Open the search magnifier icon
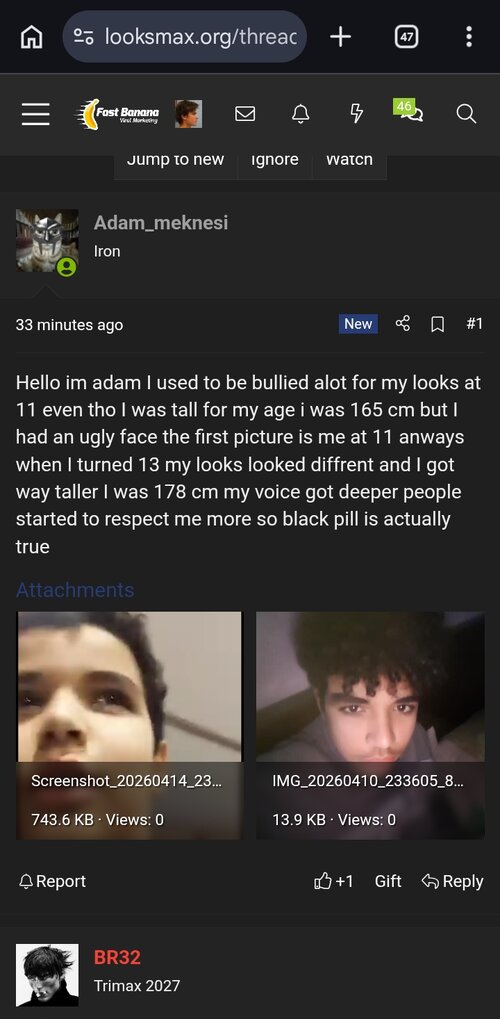500x1019 pixels. 466,114
